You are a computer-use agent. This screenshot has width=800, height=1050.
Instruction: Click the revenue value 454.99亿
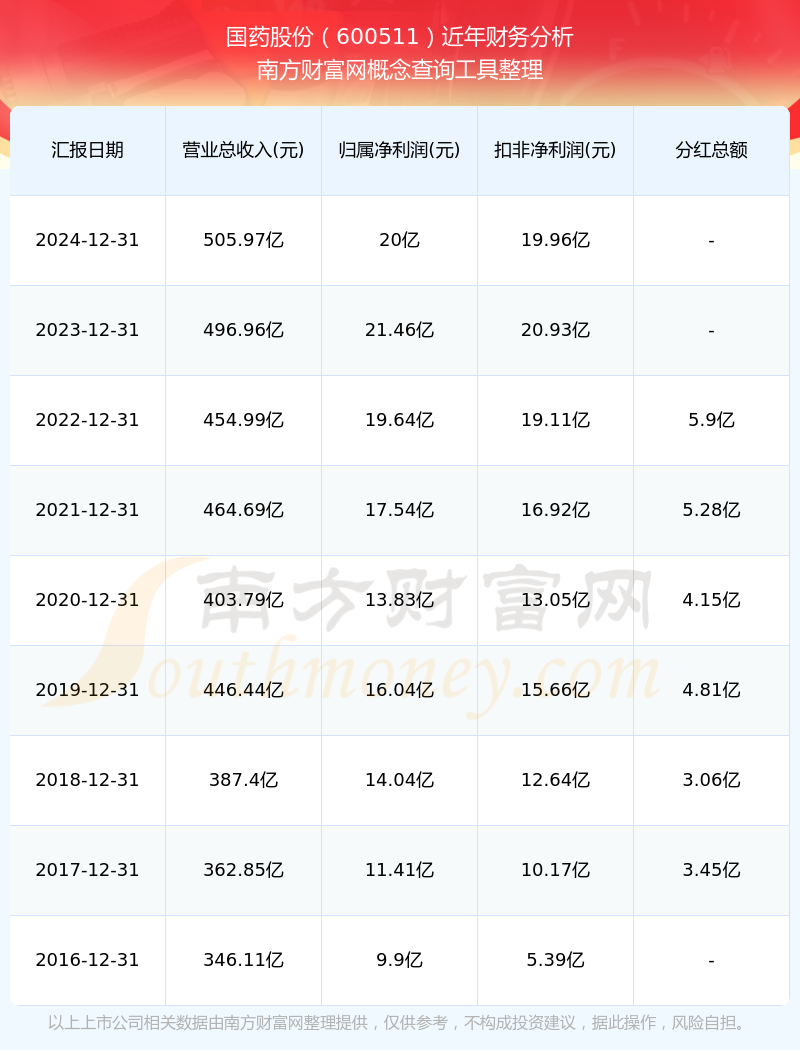click(x=244, y=420)
